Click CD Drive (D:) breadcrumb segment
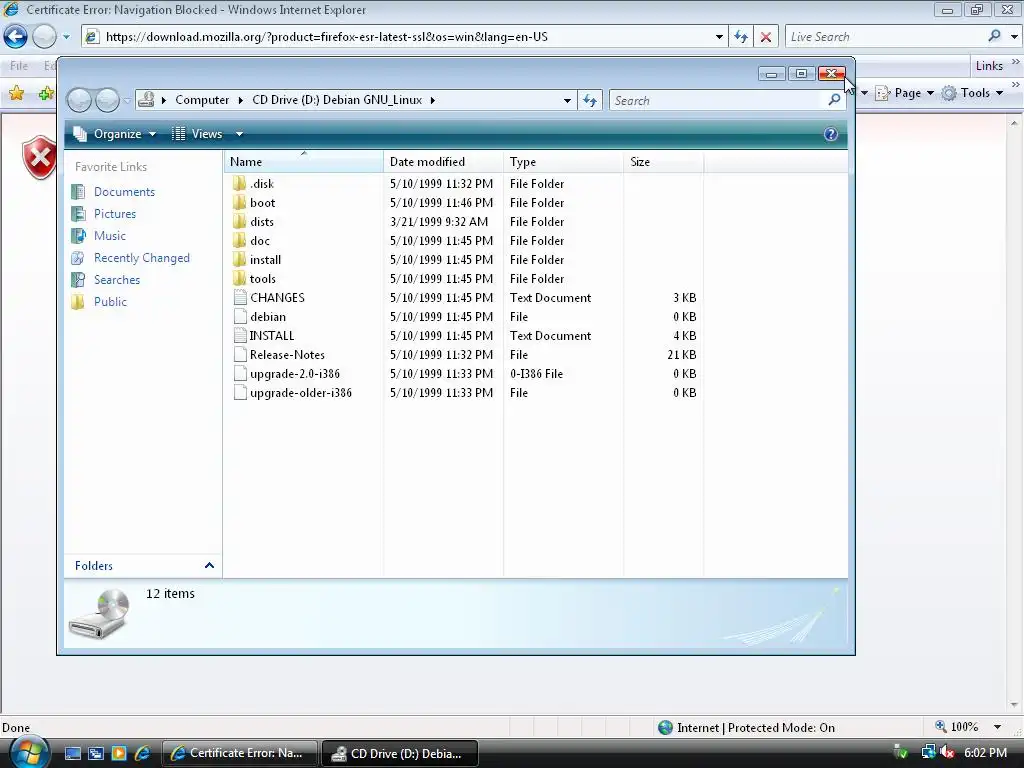The width and height of the screenshot is (1024, 768). tap(337, 100)
